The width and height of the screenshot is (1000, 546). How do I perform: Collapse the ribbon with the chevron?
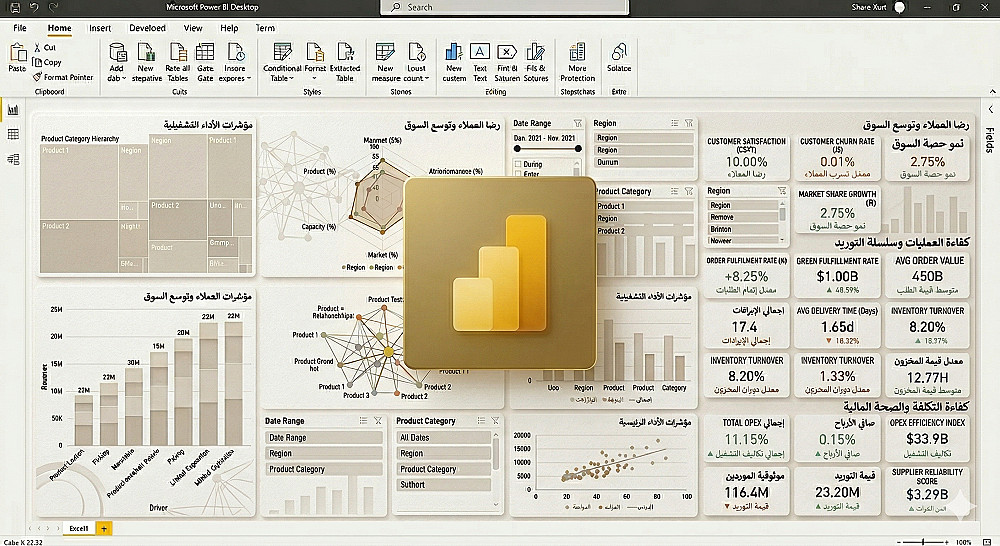992,92
